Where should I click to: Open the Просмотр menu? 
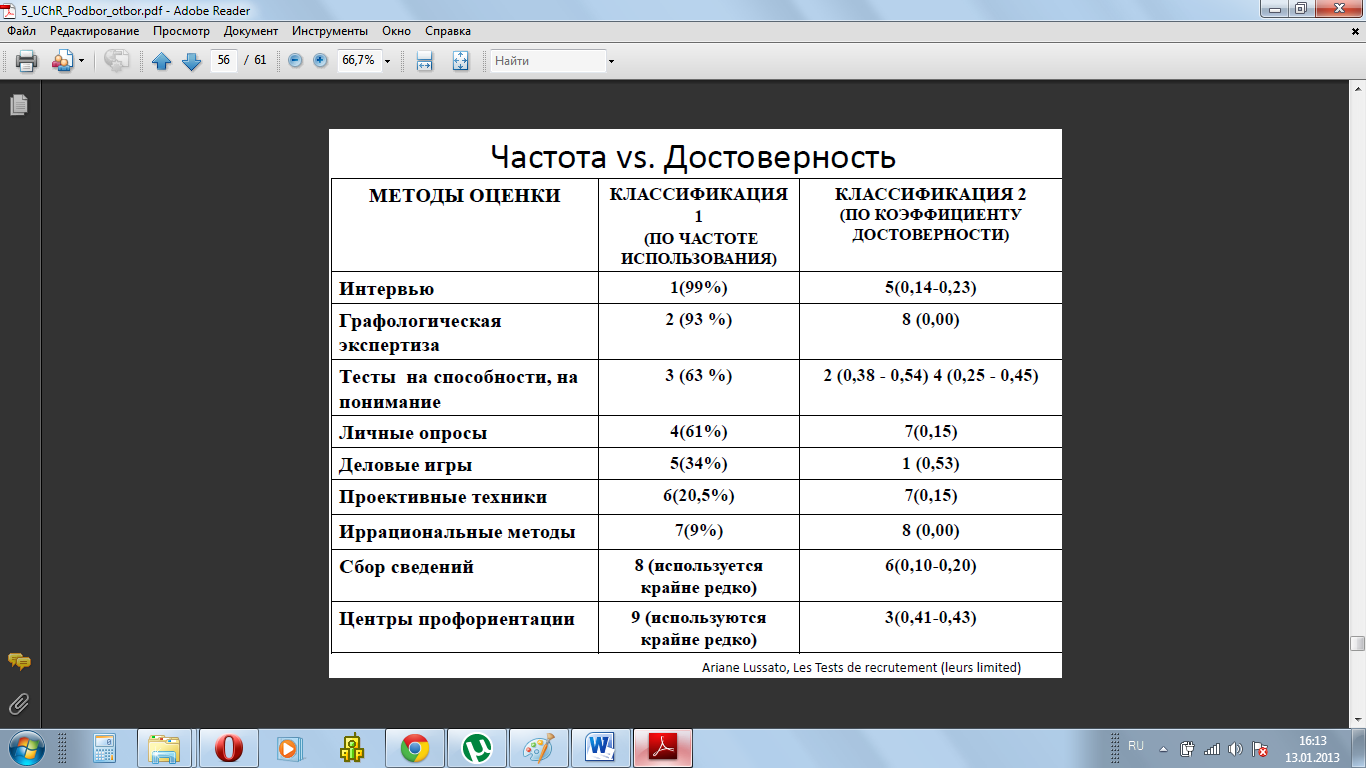(x=181, y=31)
